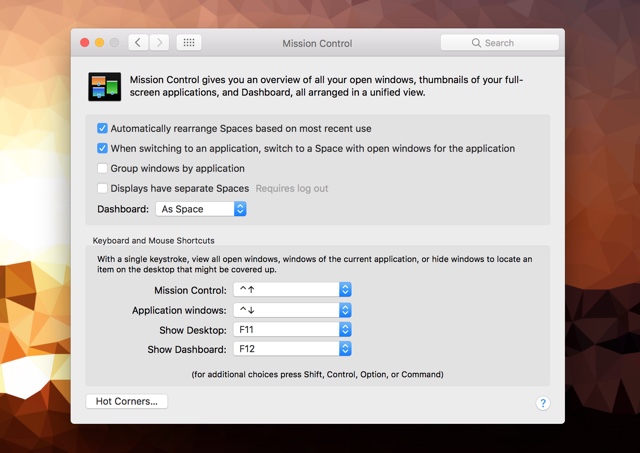Click the Hot Corners… button

[127, 401]
